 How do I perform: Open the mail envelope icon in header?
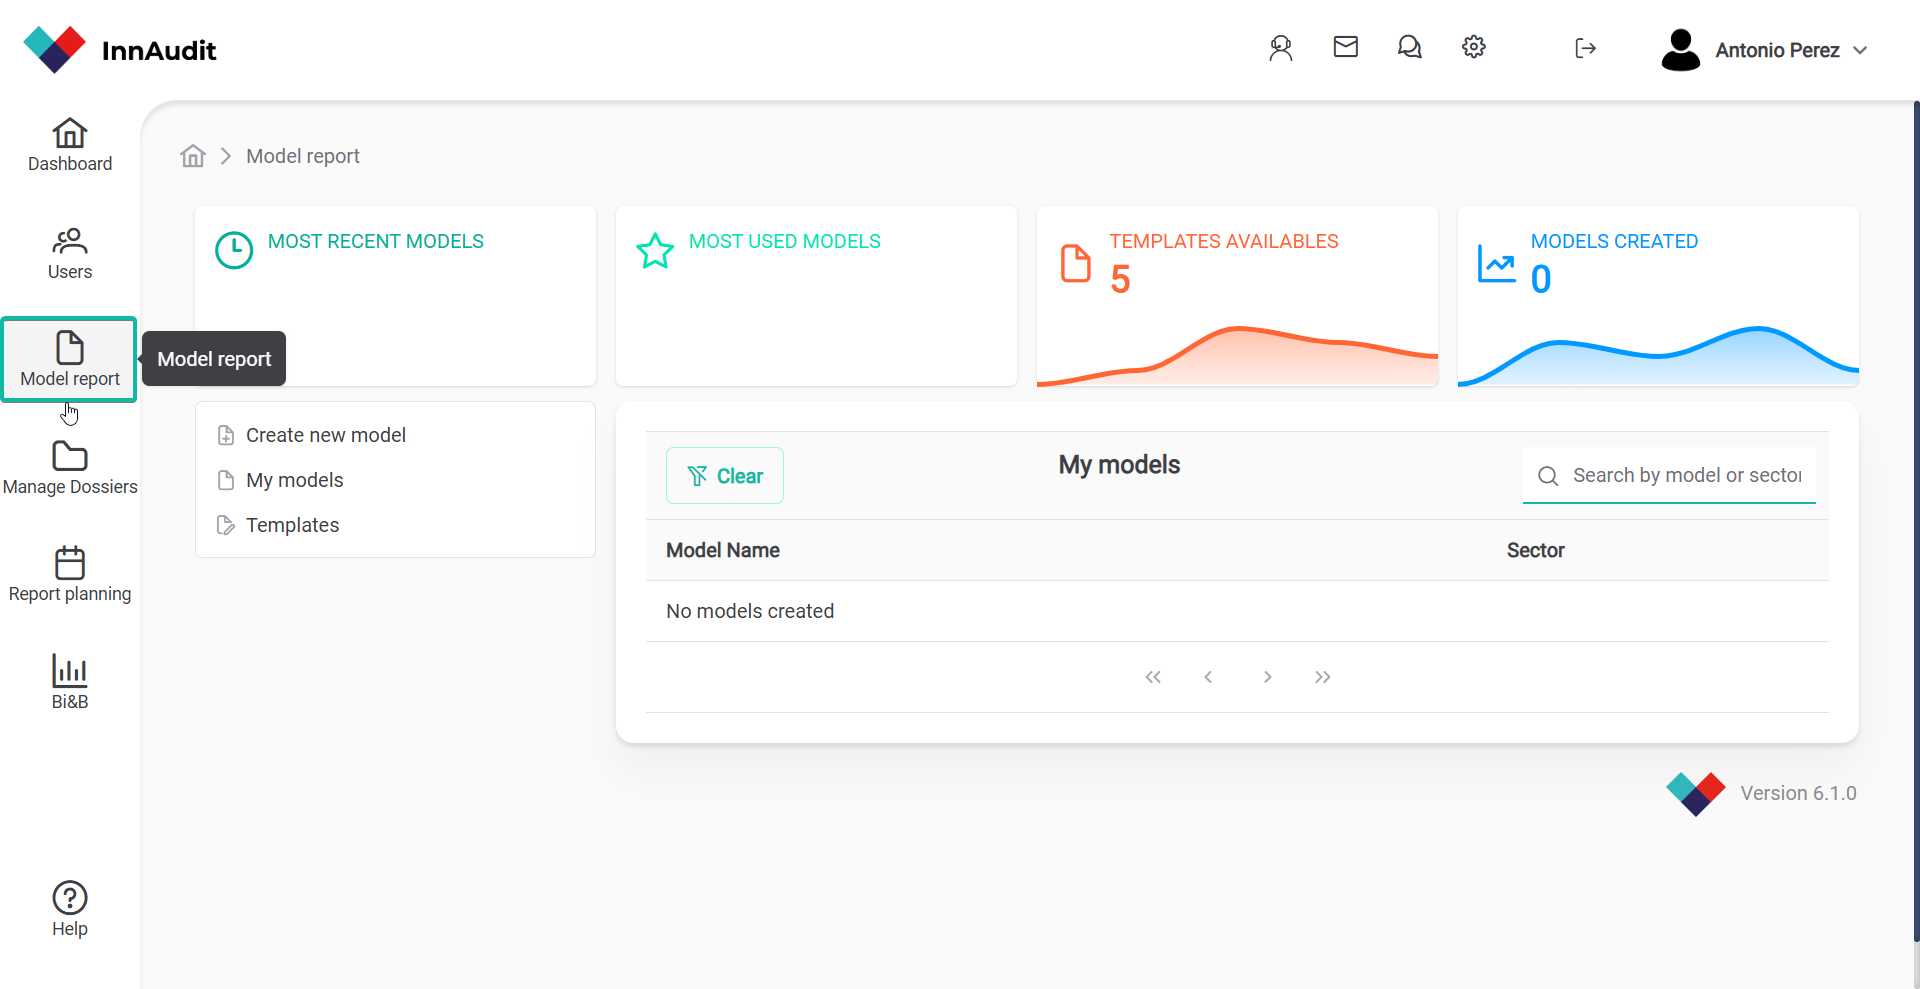(1345, 47)
